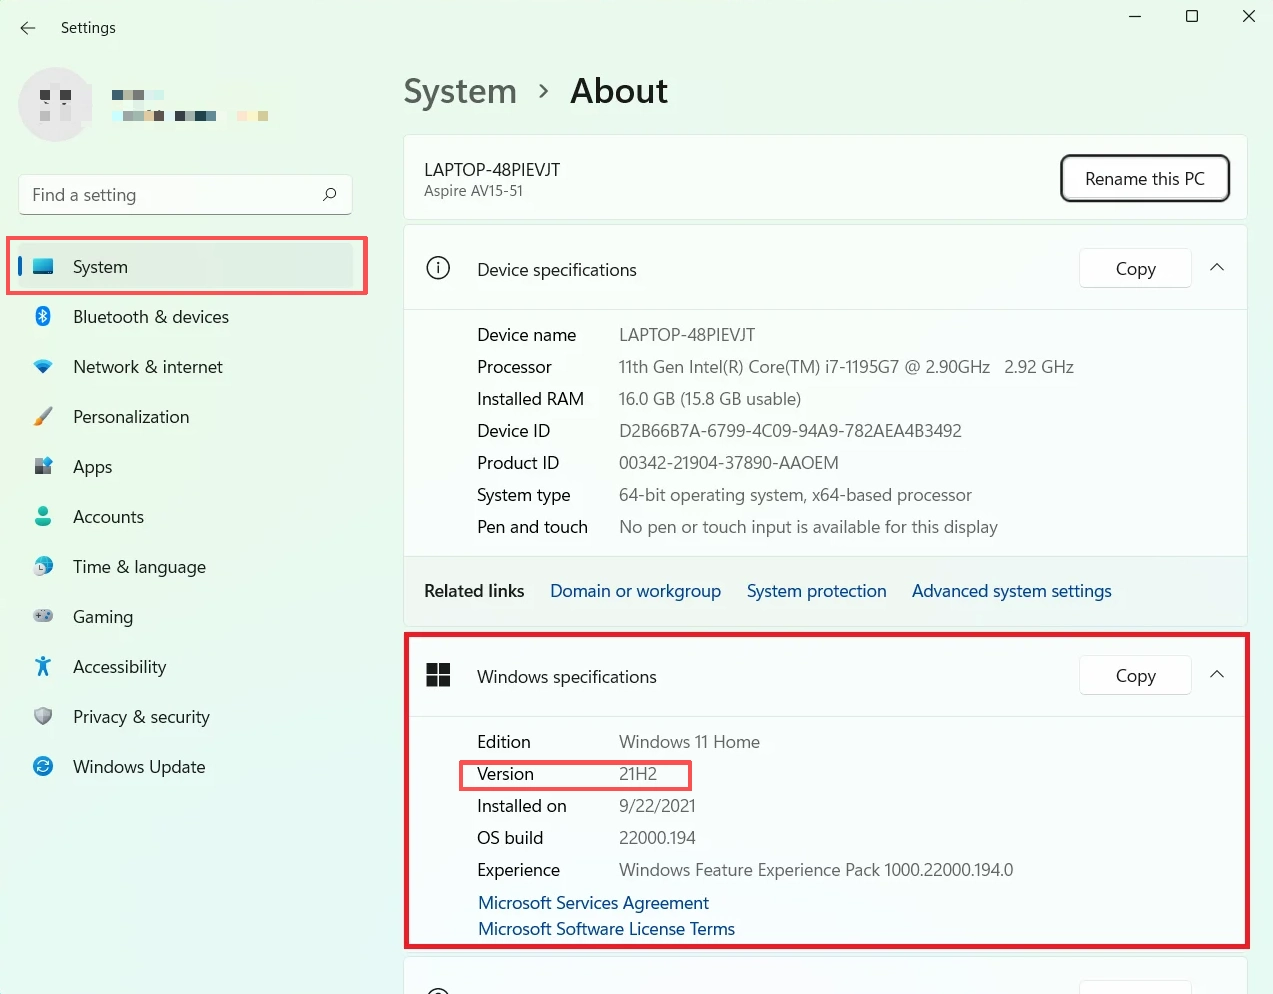This screenshot has width=1273, height=994.
Task: Click the Apps icon in sidebar
Action: click(43, 466)
